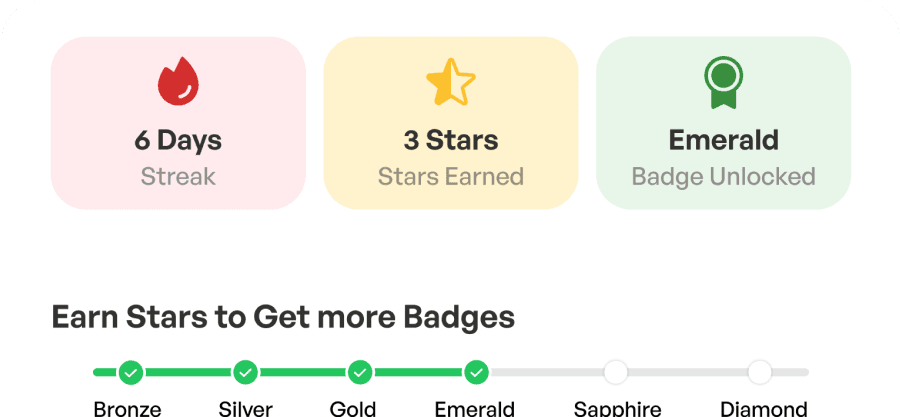Click the gray track between Sapphire and Diamond
The width and height of the screenshot is (900, 417).
click(688, 373)
